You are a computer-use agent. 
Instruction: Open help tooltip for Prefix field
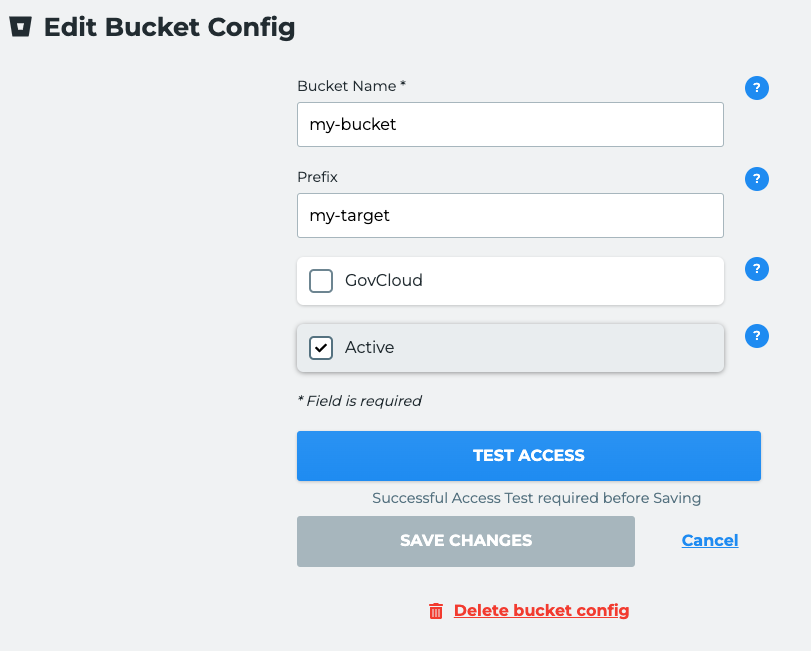(x=757, y=179)
